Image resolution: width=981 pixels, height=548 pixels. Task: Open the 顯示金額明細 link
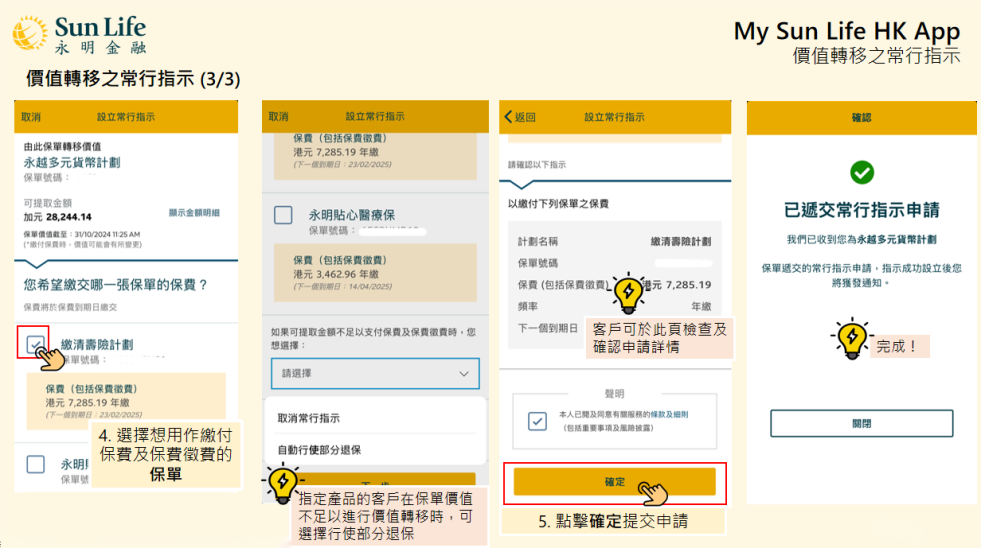pos(194,213)
